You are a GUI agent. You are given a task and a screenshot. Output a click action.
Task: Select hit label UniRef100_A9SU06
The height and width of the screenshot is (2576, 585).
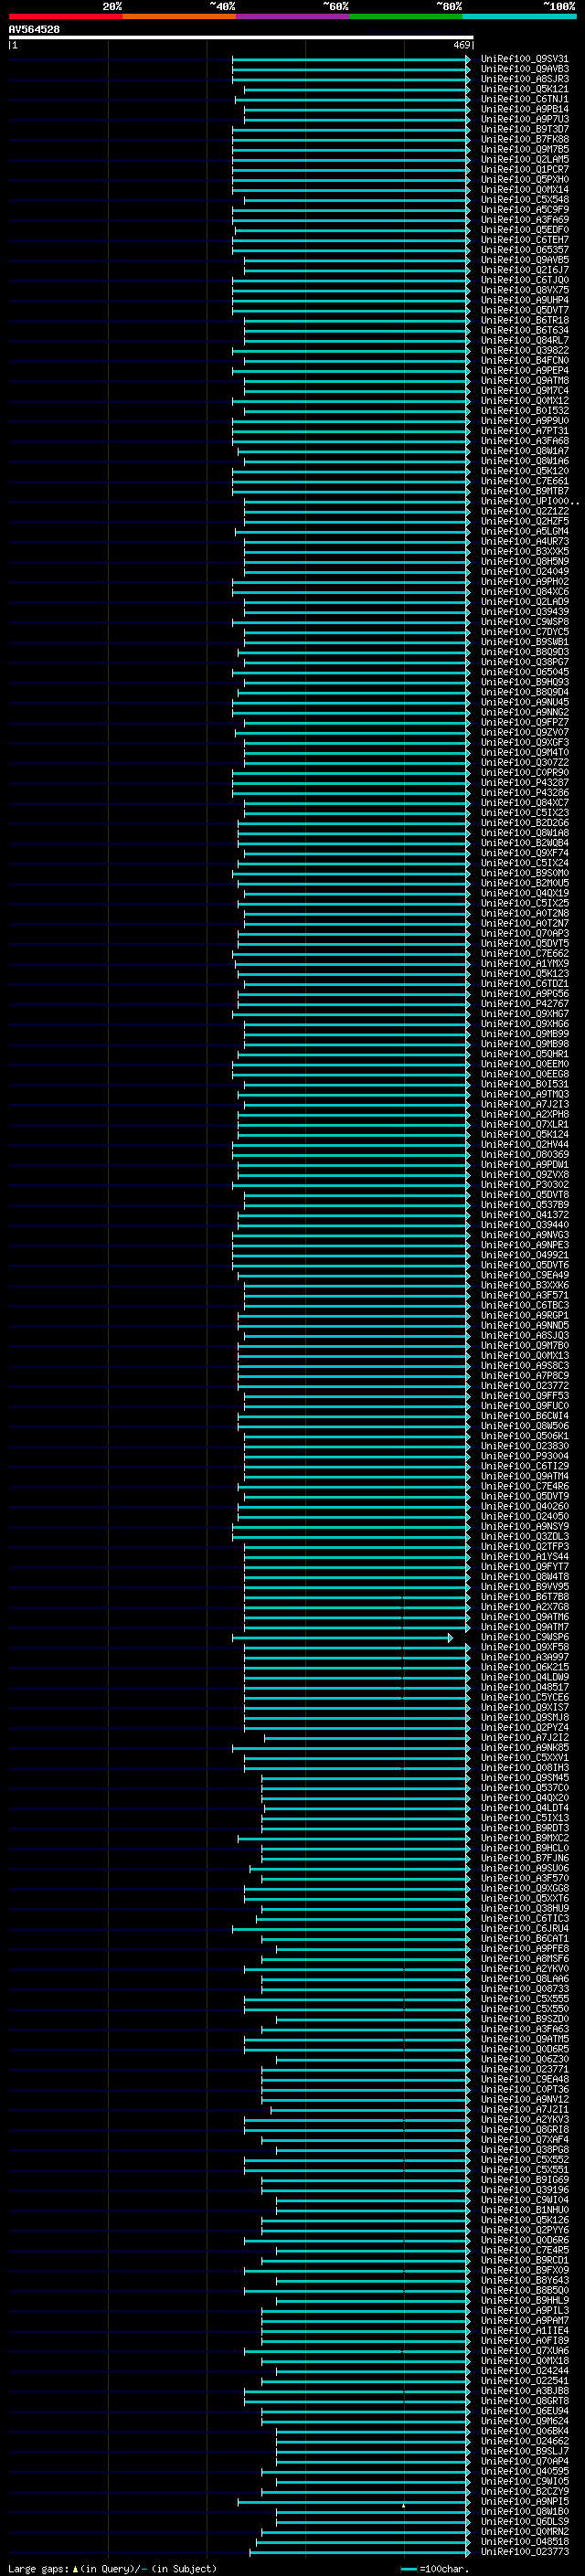[x=525, y=1869]
